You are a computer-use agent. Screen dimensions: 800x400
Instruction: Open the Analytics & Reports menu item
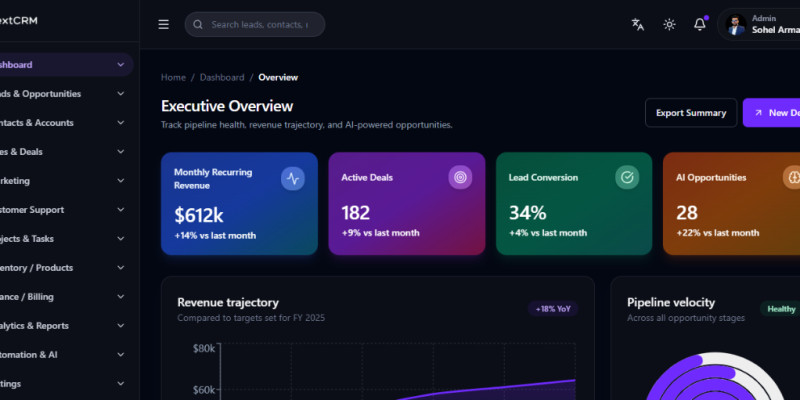click(x=60, y=325)
